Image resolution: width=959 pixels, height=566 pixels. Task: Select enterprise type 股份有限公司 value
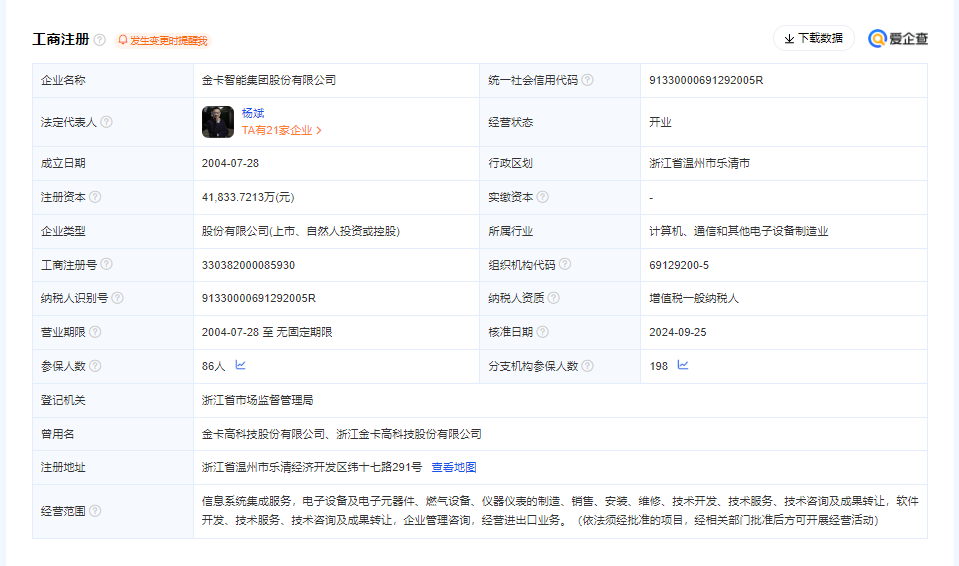[300, 231]
